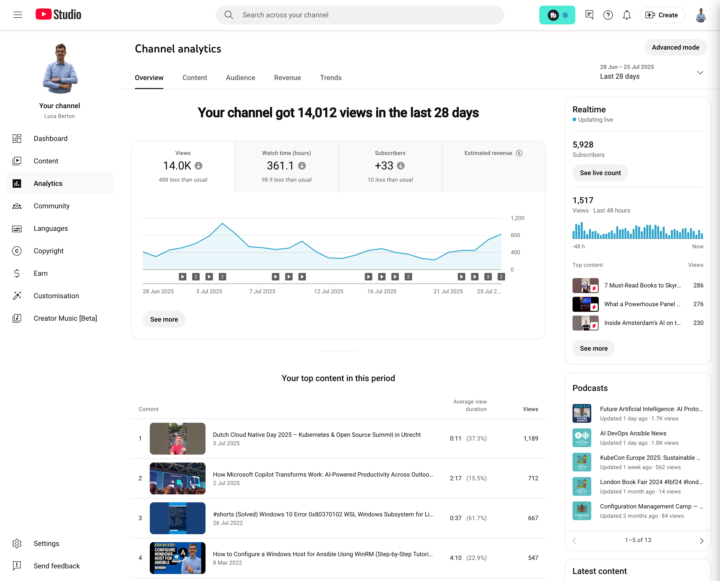Open Future Artificial Intelligence podcast
This screenshot has height=581, width=720.
pos(638,413)
